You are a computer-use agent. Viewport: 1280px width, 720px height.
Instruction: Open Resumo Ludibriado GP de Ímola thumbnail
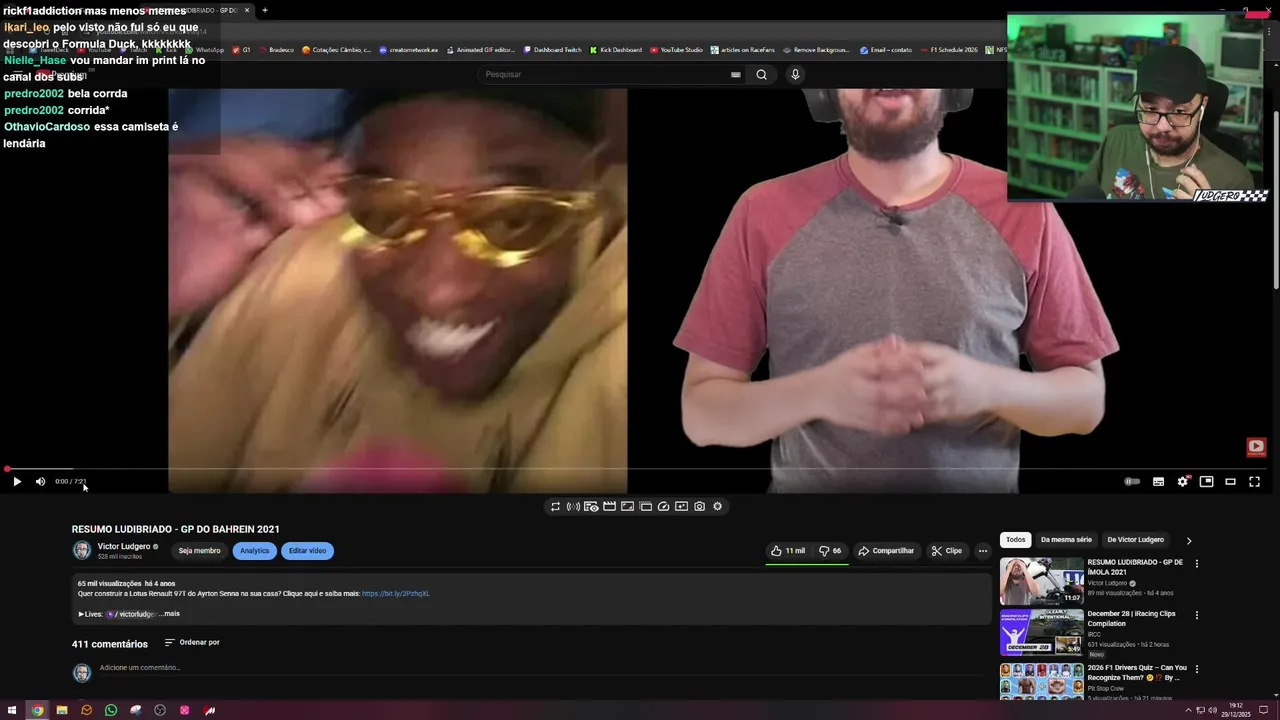point(1041,581)
